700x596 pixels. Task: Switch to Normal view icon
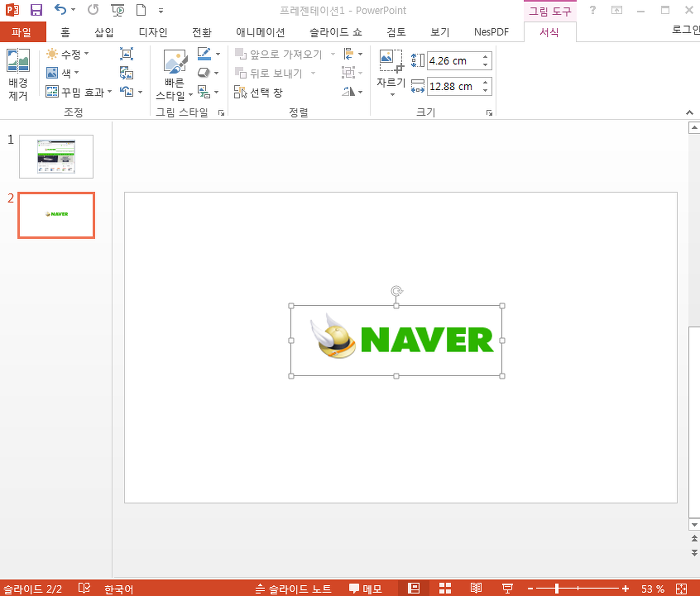pos(414,588)
